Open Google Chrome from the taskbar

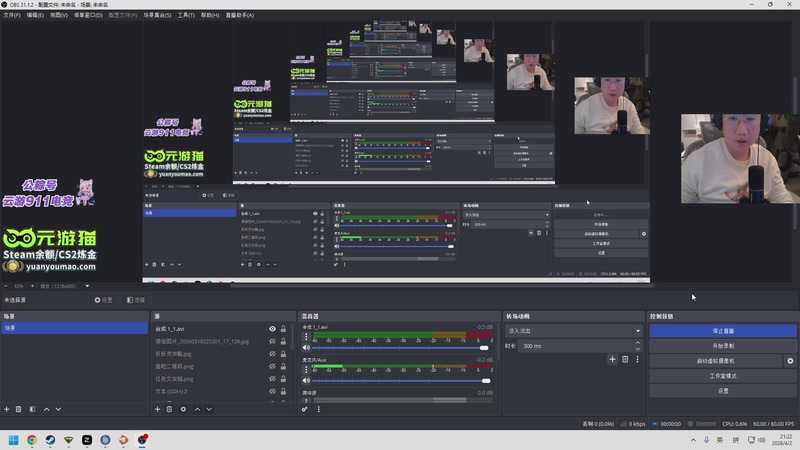point(32,440)
